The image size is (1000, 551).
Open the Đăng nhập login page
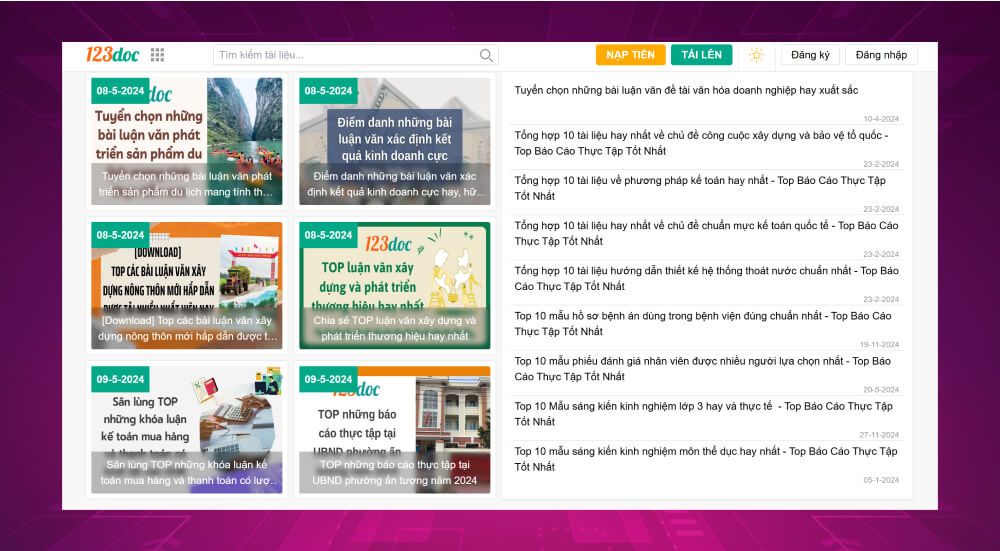click(x=881, y=55)
